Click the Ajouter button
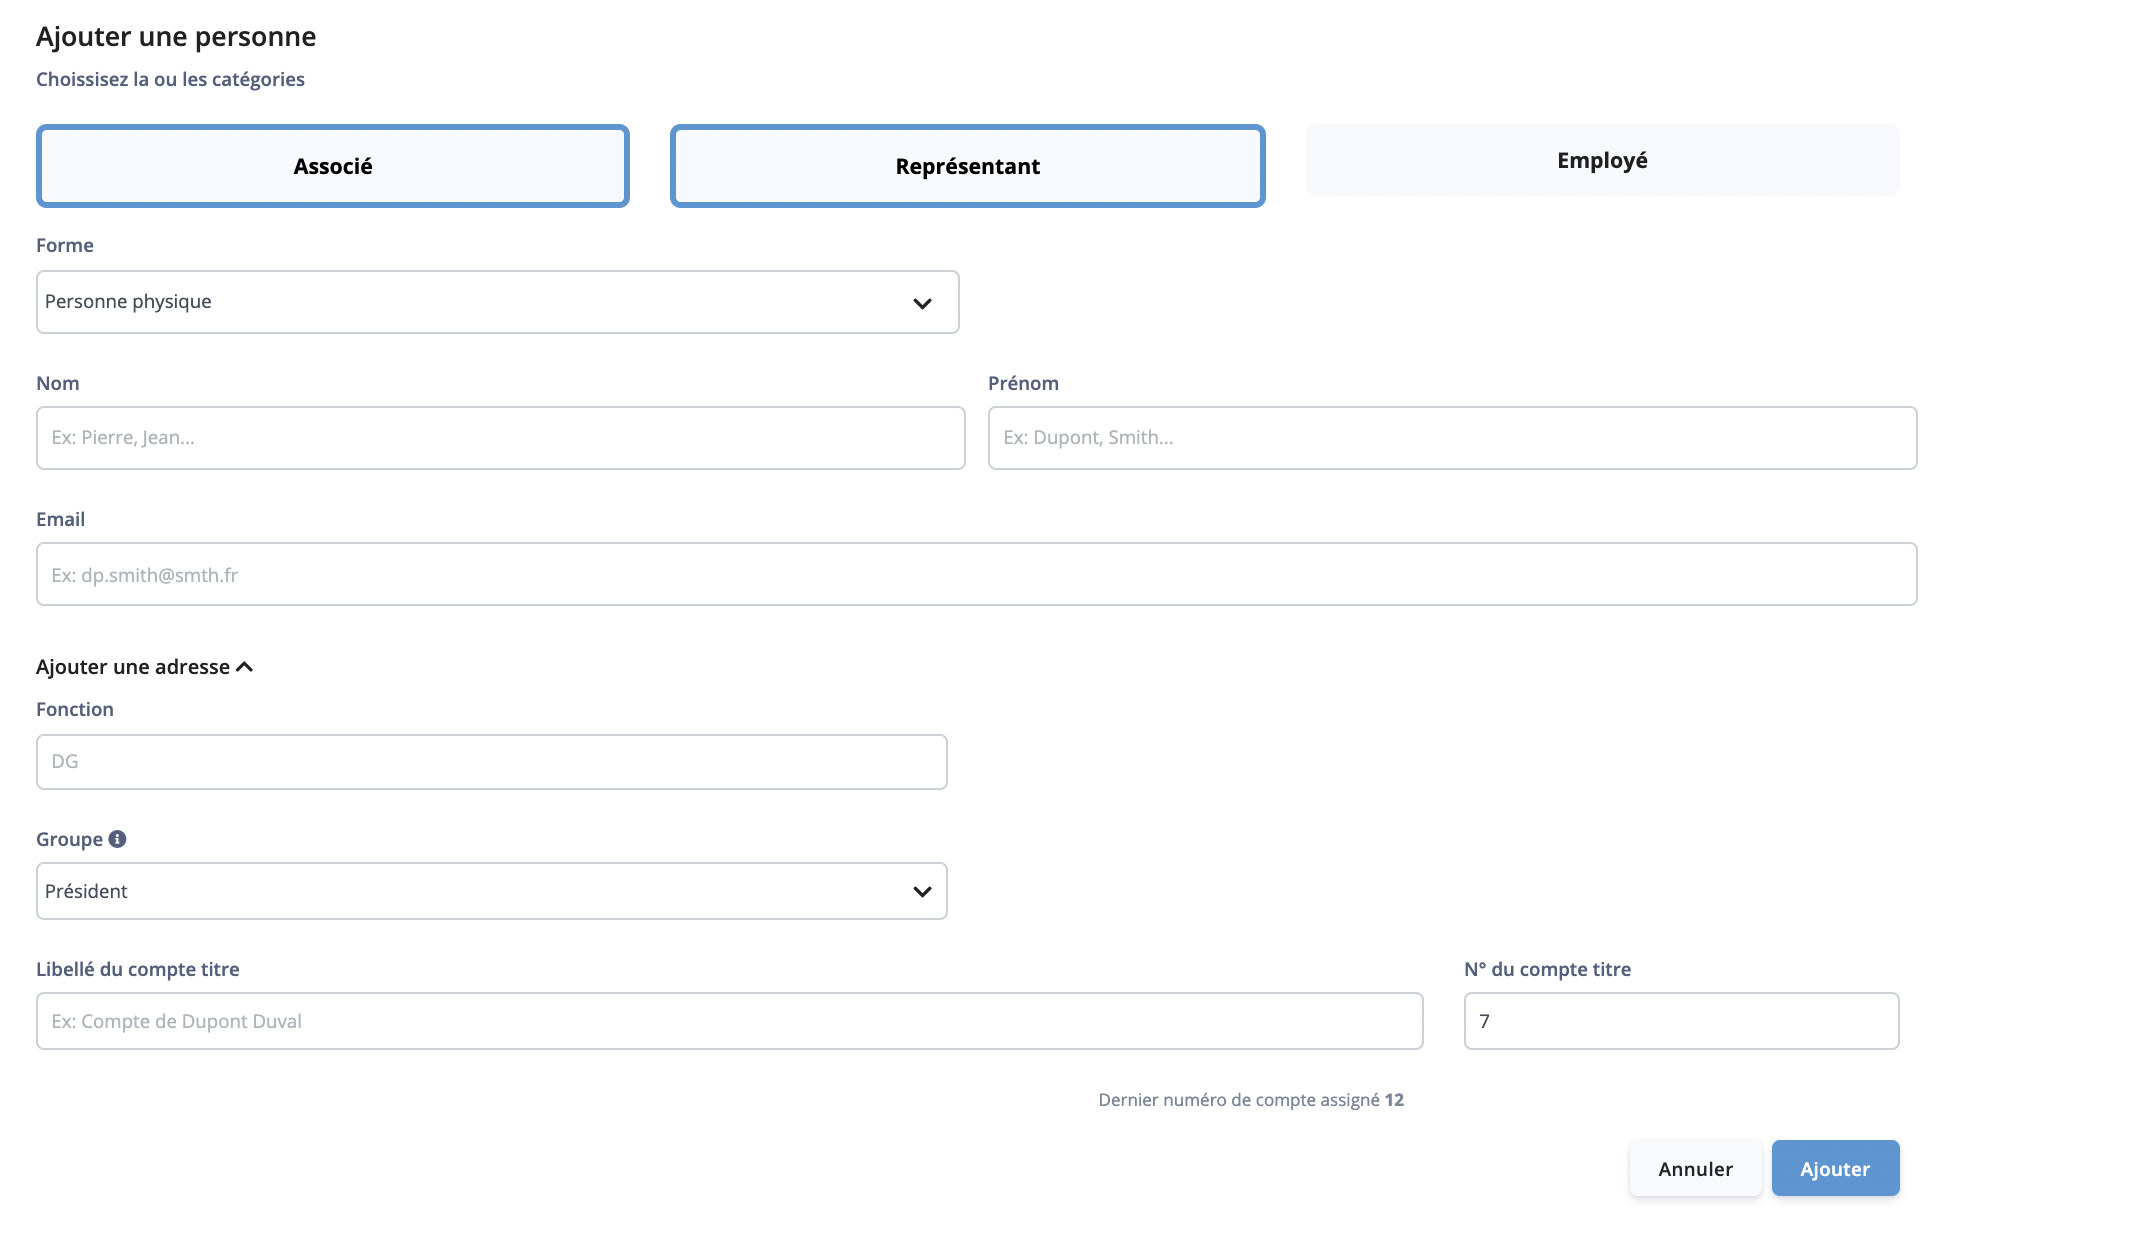 point(1834,1167)
